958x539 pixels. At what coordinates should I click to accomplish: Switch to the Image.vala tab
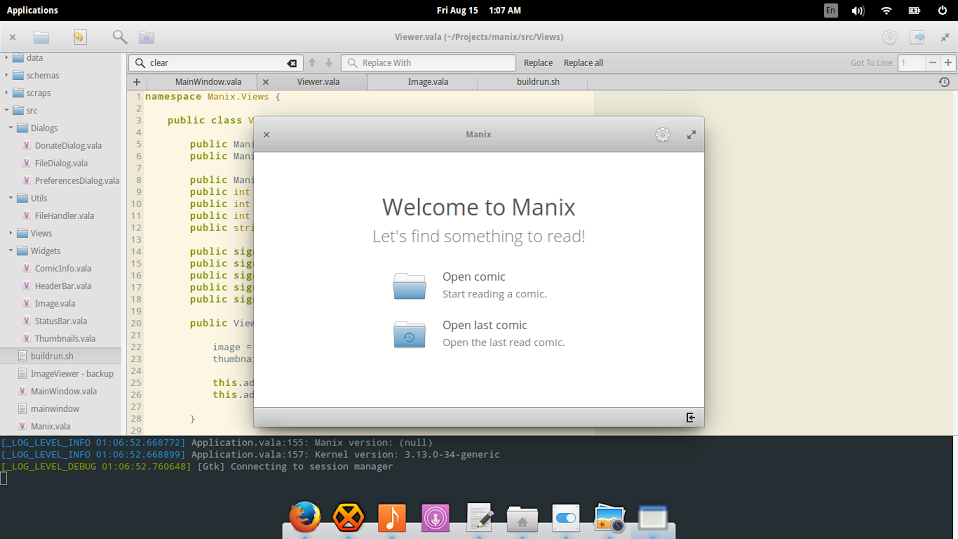pos(428,82)
